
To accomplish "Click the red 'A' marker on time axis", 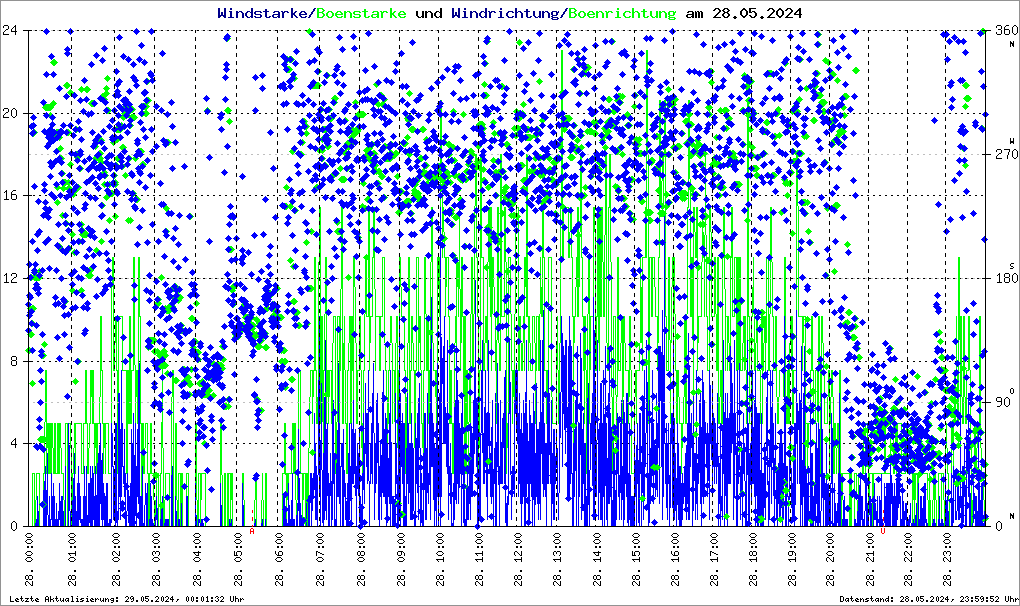I will (252, 532).
